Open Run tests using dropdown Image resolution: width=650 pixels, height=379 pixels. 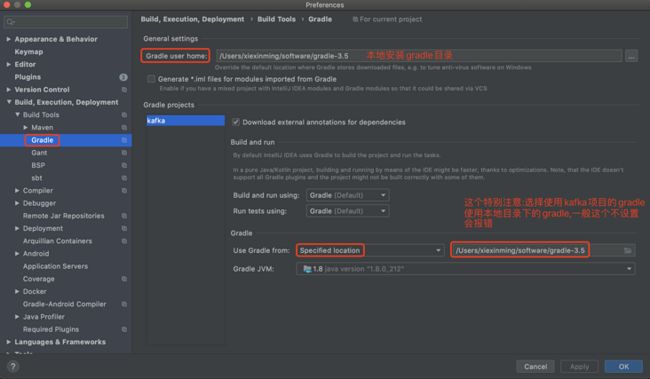click(x=347, y=211)
